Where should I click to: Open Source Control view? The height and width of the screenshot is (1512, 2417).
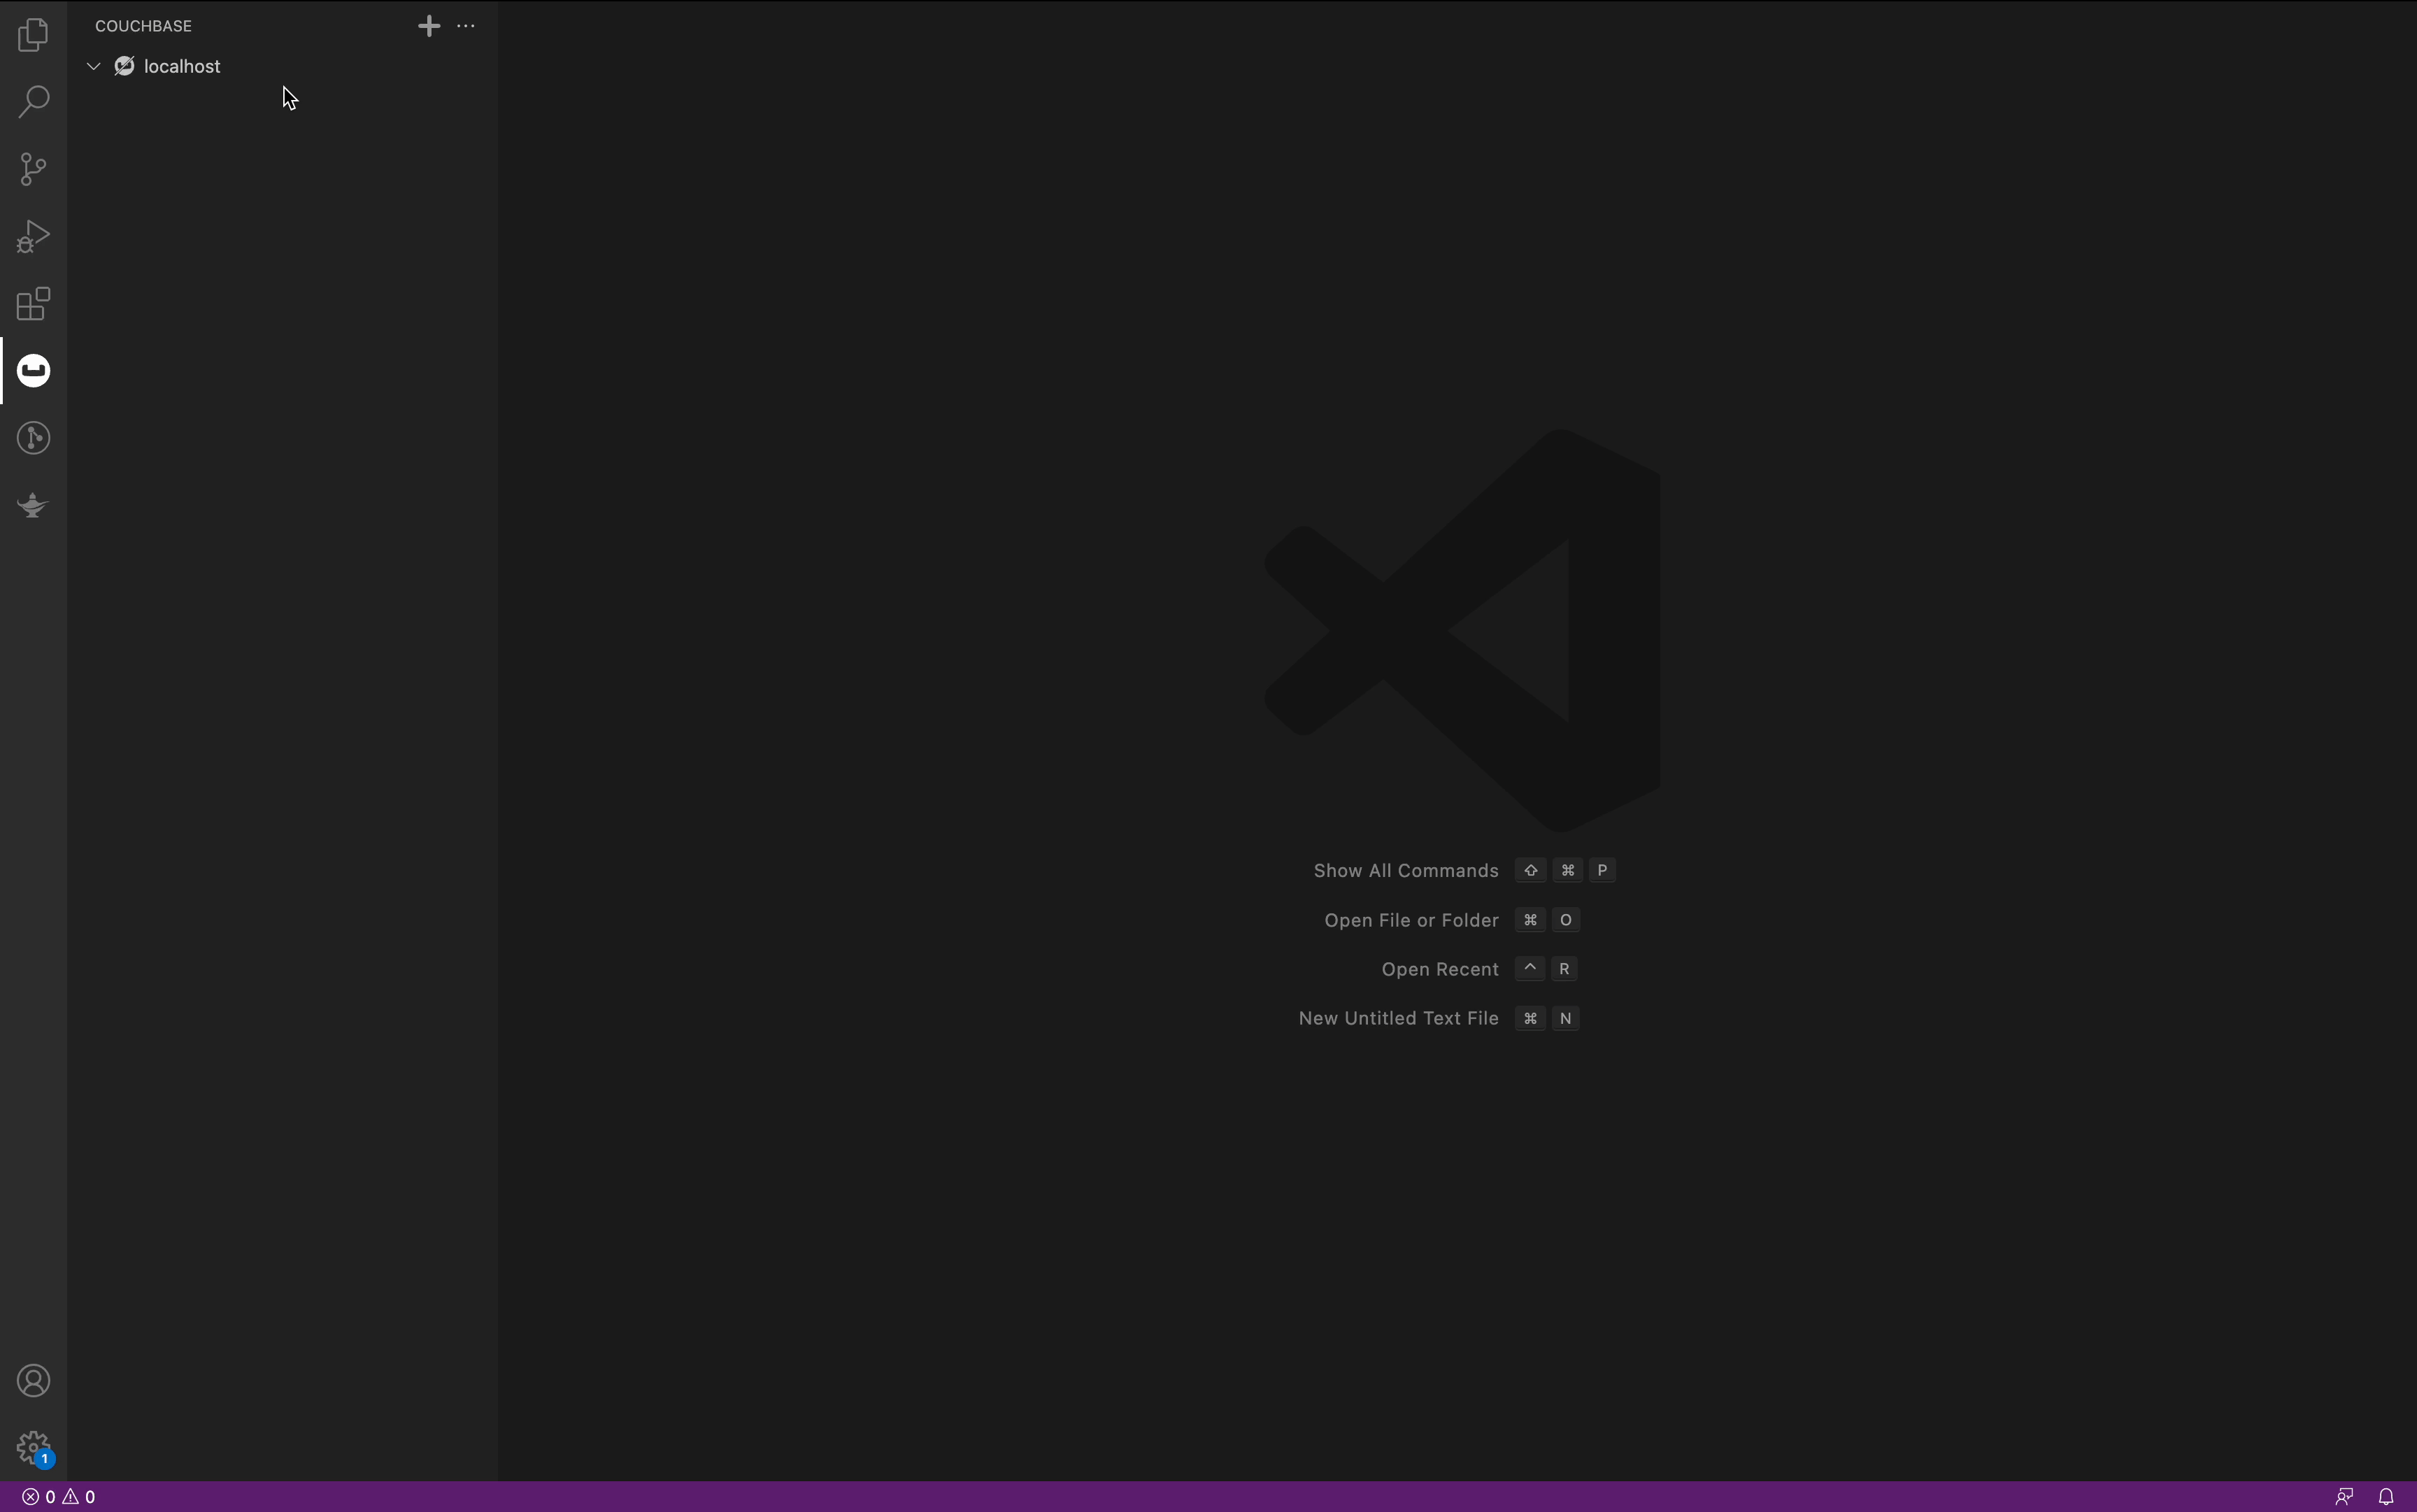(33, 168)
